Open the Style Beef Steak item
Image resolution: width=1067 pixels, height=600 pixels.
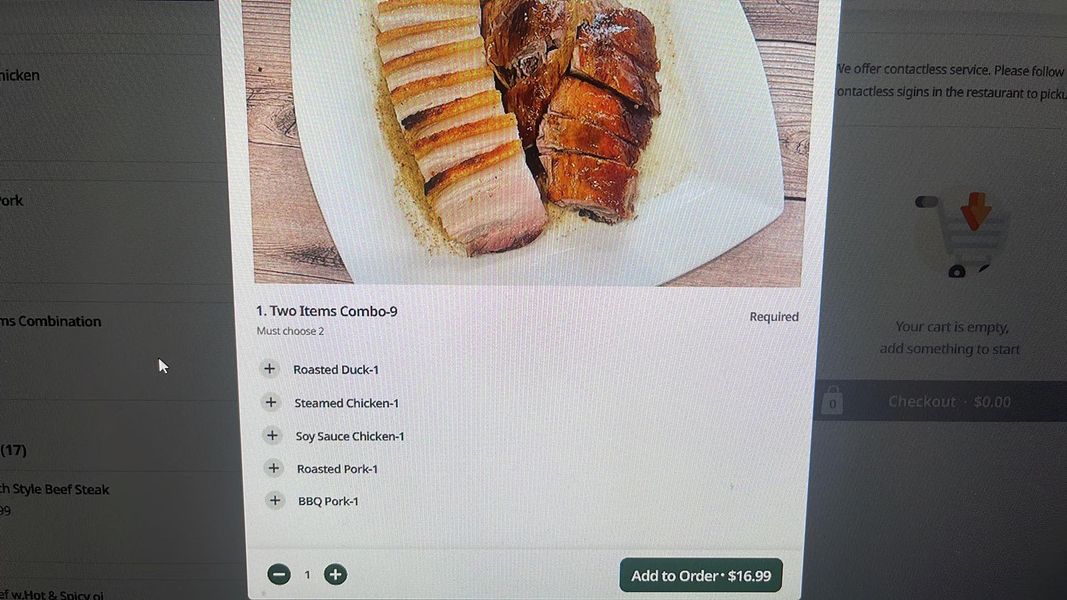pos(54,489)
